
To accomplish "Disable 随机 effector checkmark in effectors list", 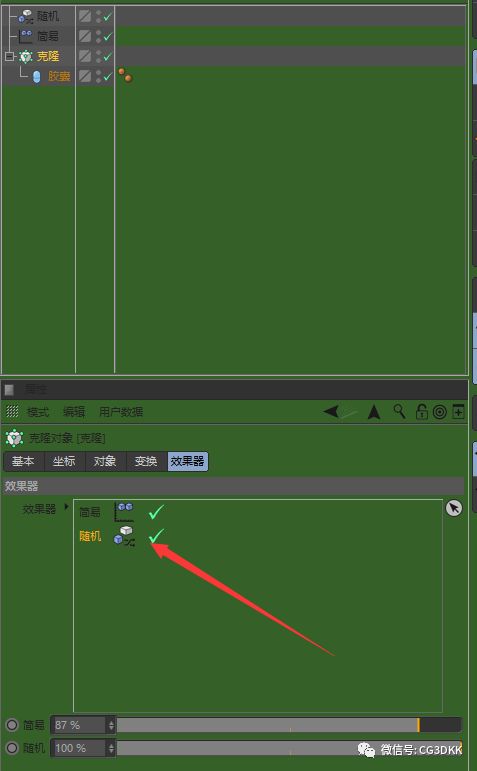I will pos(156,535).
